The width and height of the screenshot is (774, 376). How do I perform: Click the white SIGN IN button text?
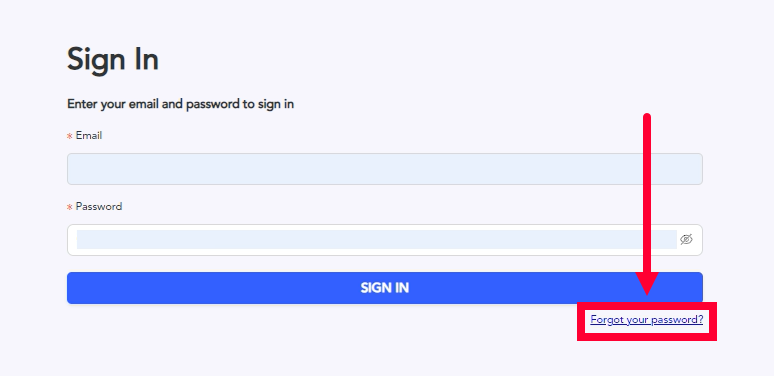385,288
